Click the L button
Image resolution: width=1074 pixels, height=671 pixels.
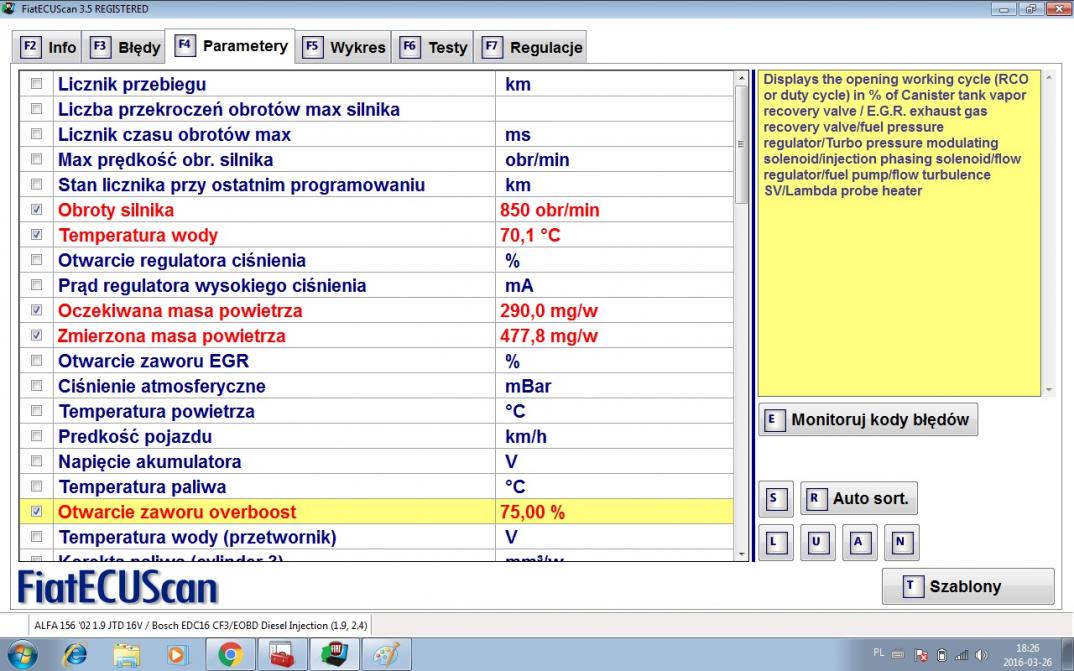coord(775,542)
